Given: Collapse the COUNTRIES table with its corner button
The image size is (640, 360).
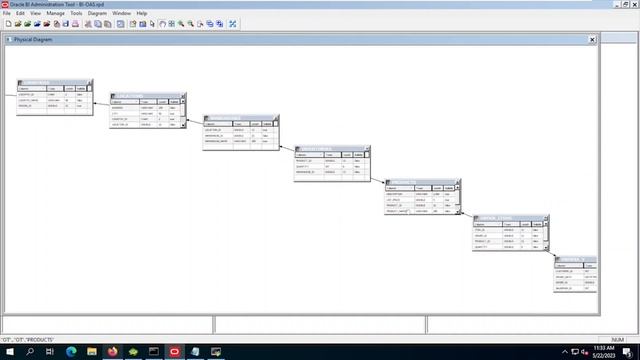Looking at the screenshot, I should point(90,83).
